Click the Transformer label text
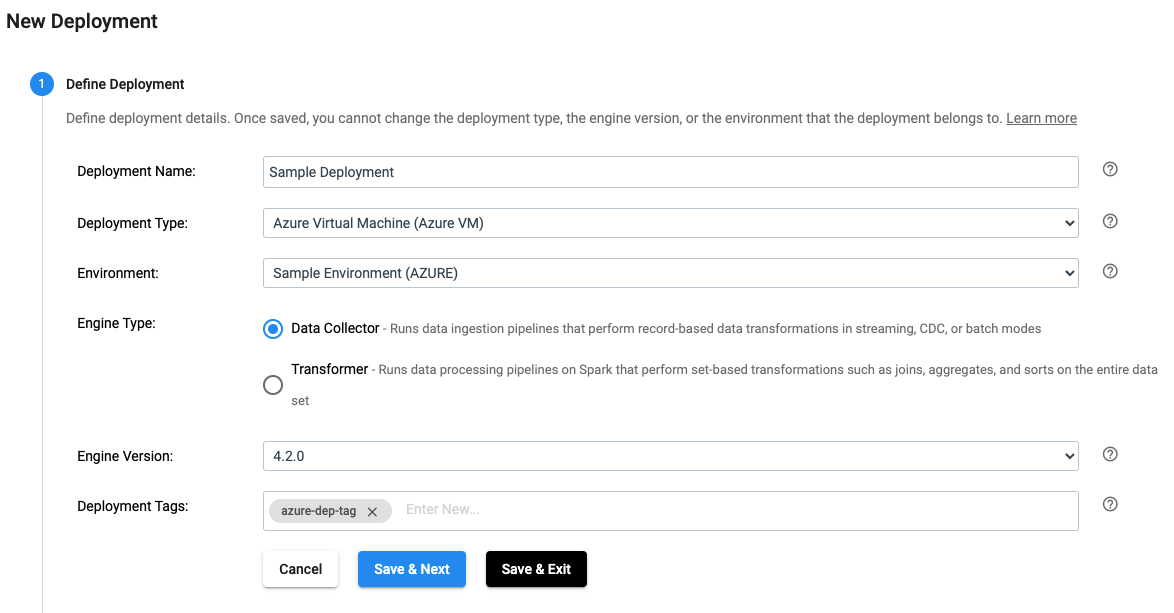The height and width of the screenshot is (613, 1174). click(329, 369)
